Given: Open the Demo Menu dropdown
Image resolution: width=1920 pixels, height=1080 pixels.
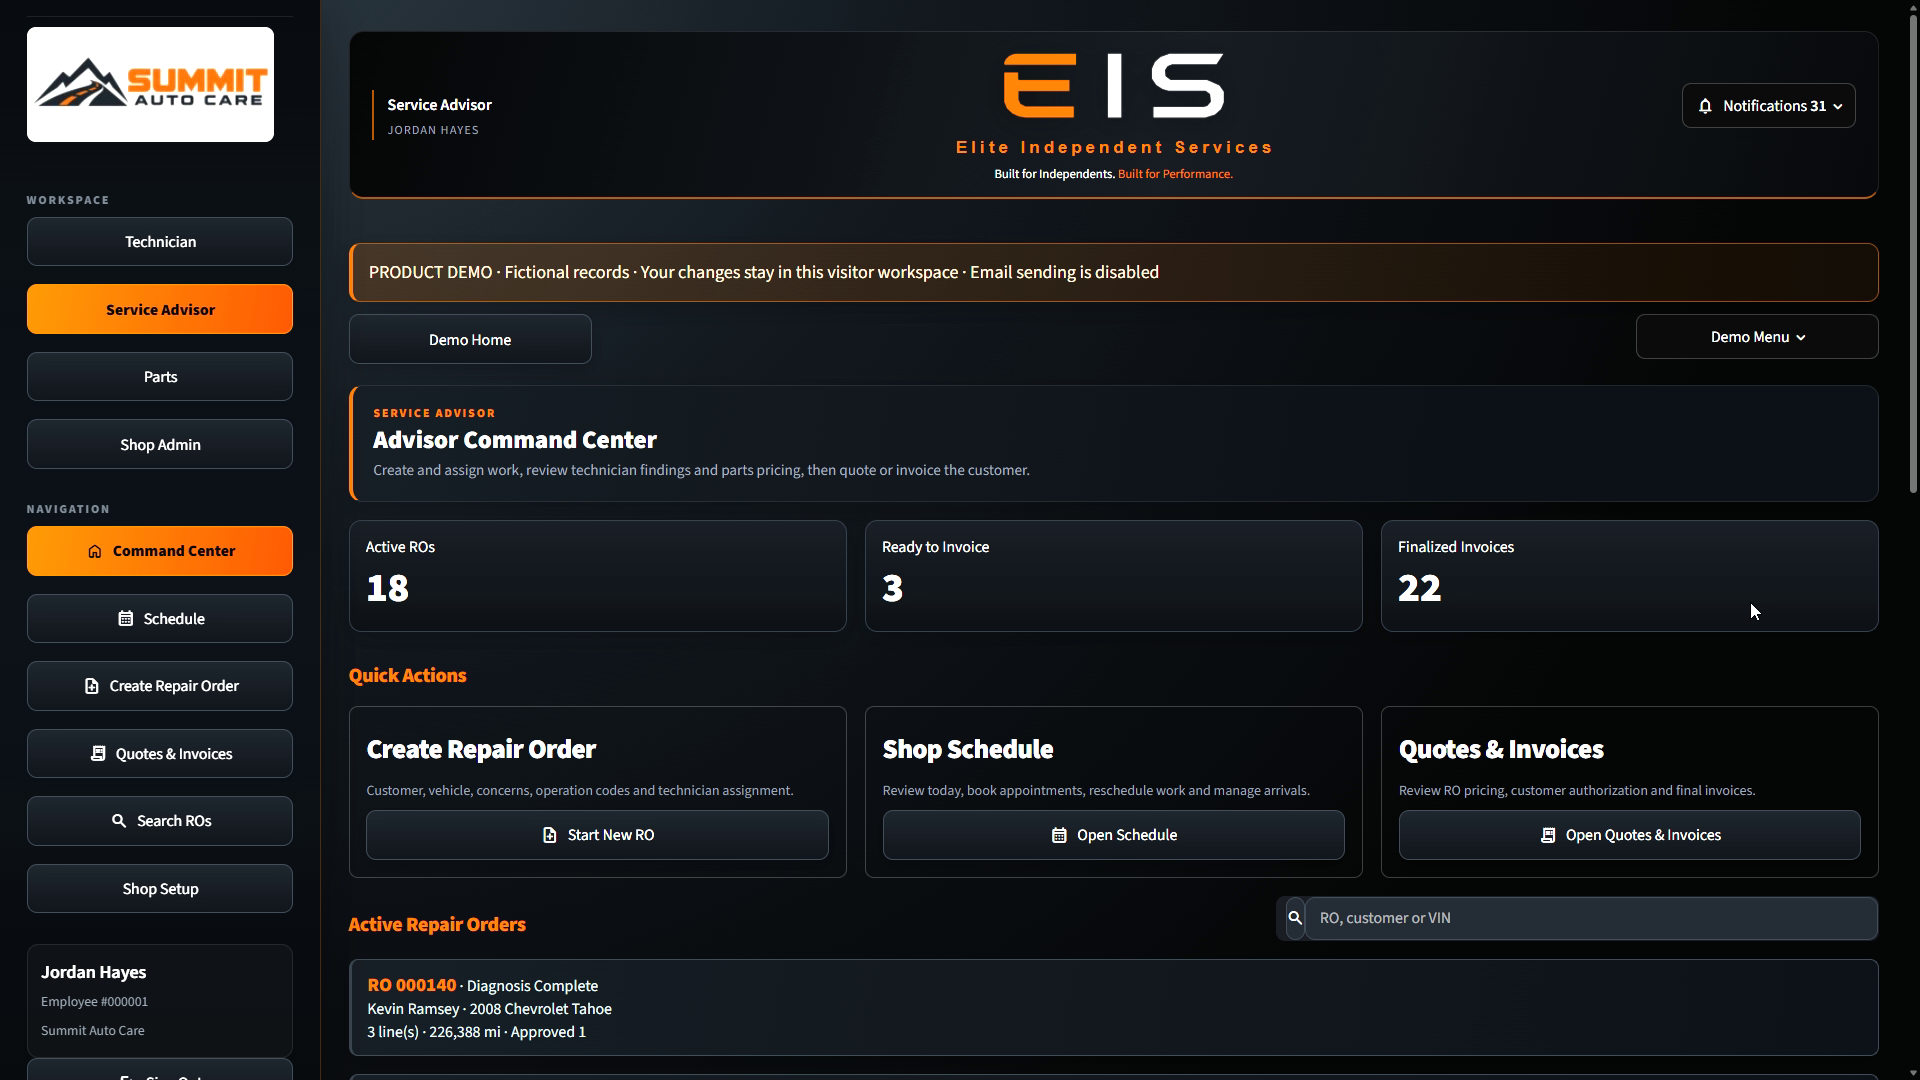Looking at the screenshot, I should tap(1757, 337).
